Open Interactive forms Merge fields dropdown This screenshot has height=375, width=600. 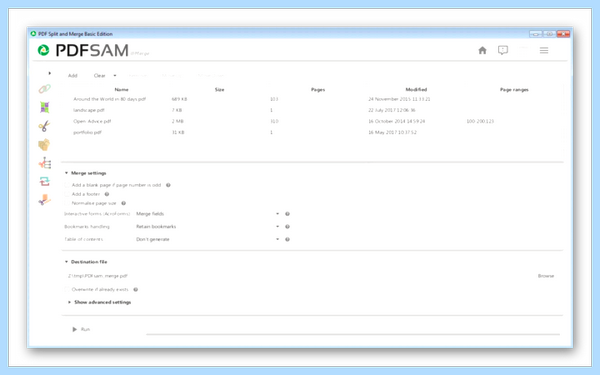(x=207, y=214)
